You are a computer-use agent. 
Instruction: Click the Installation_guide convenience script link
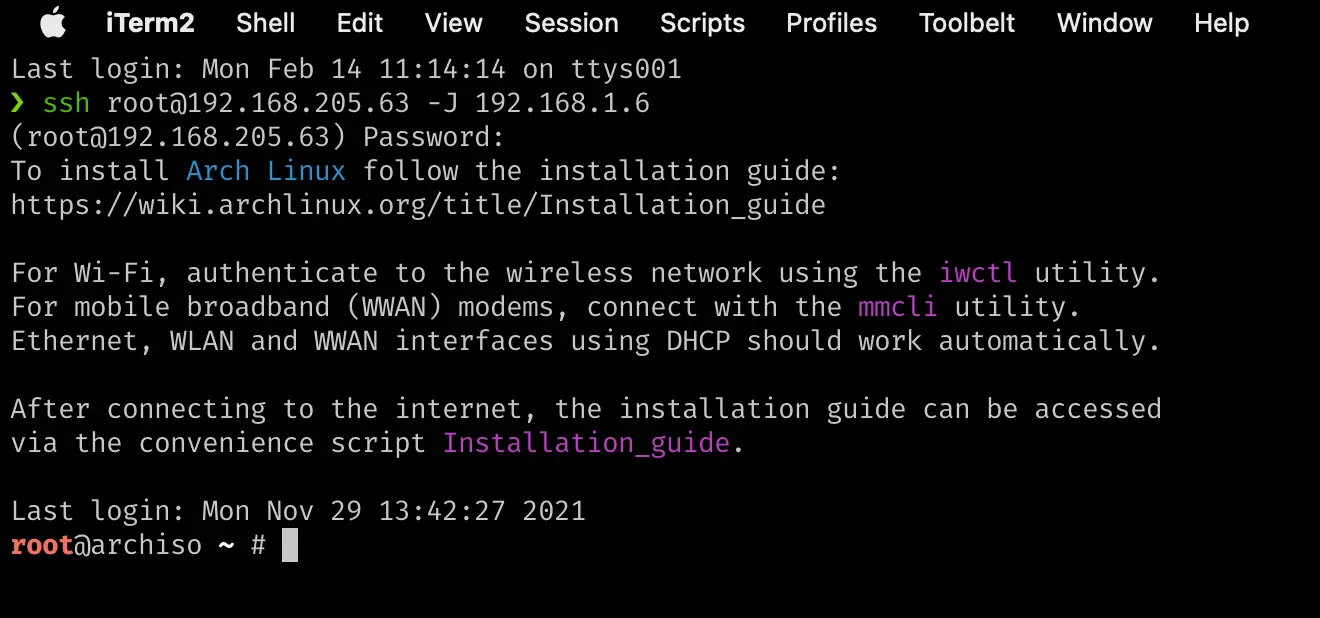[x=588, y=442]
